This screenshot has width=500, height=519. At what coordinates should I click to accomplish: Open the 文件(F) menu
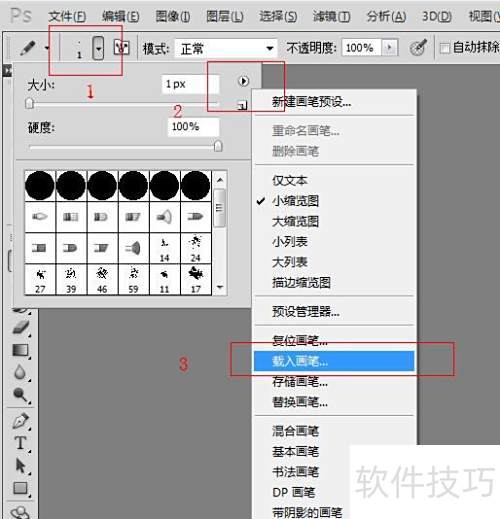click(x=67, y=16)
